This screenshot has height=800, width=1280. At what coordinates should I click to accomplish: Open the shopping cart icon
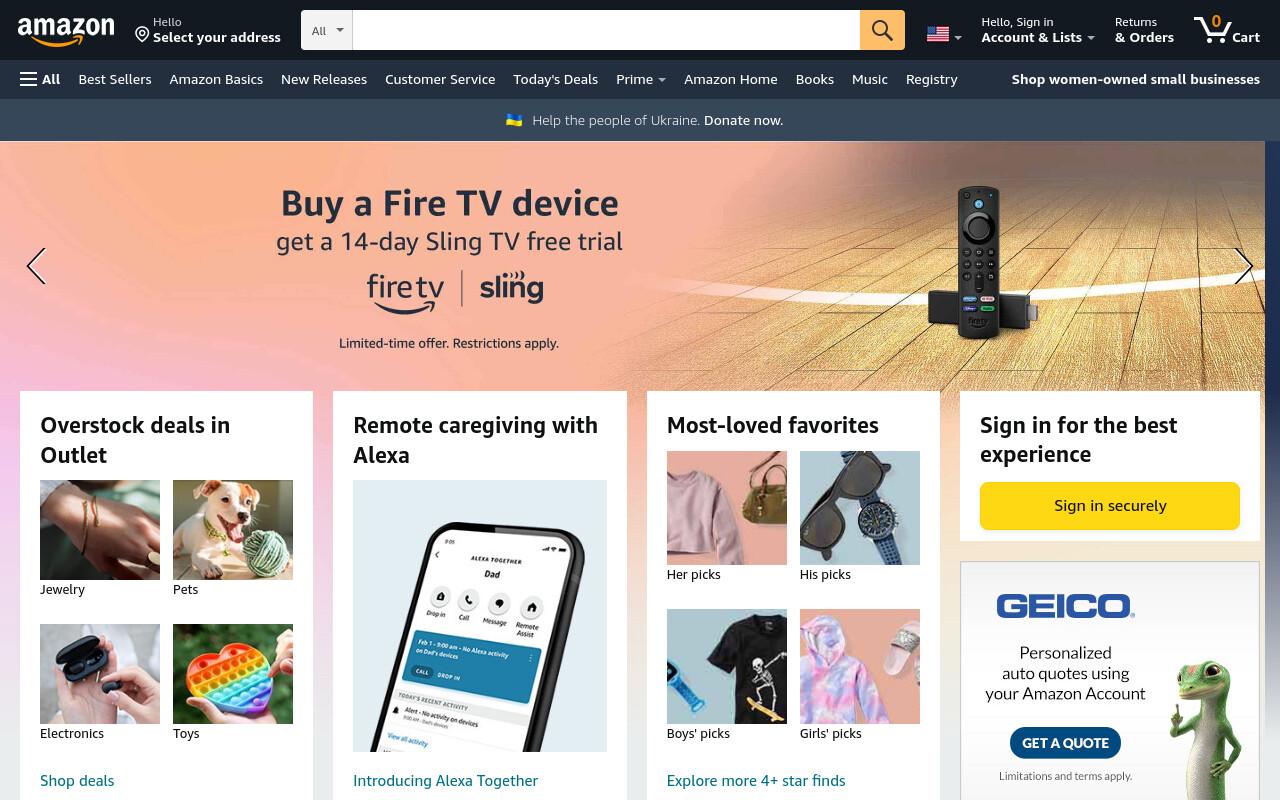pos(1226,30)
